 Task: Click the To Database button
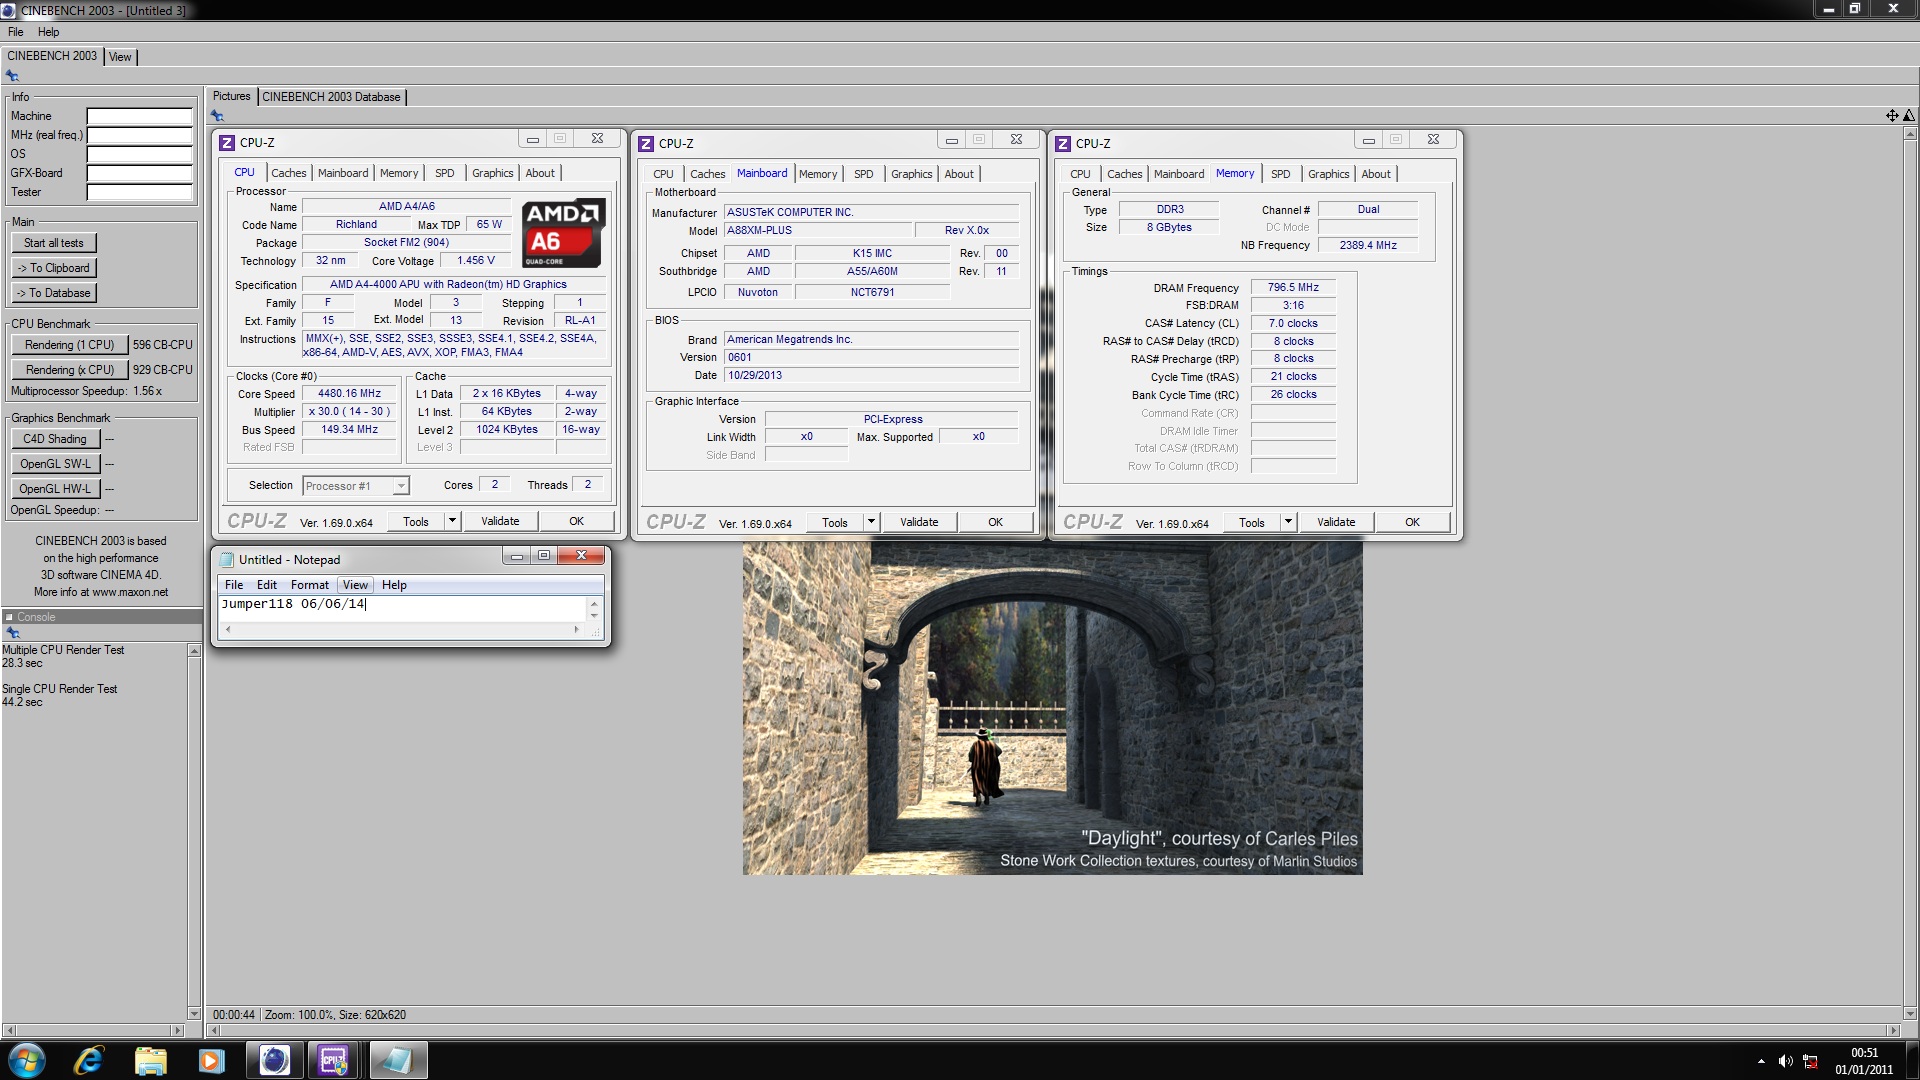pyautogui.click(x=54, y=293)
